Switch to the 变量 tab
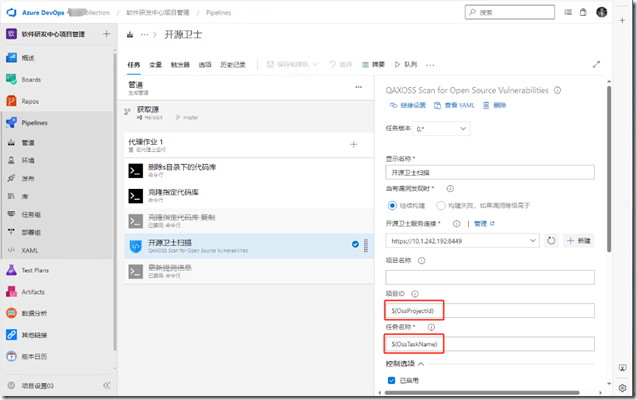The image size is (637, 400). point(155,65)
